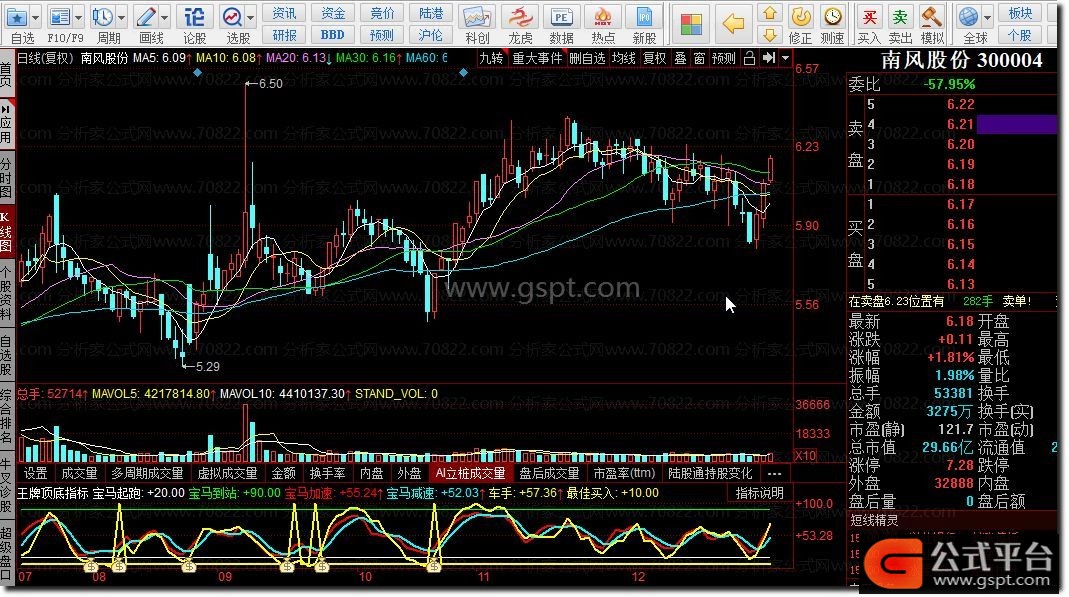The height and width of the screenshot is (597, 1069).
Task: Click the 陆港 button
Action: pyautogui.click(x=430, y=13)
